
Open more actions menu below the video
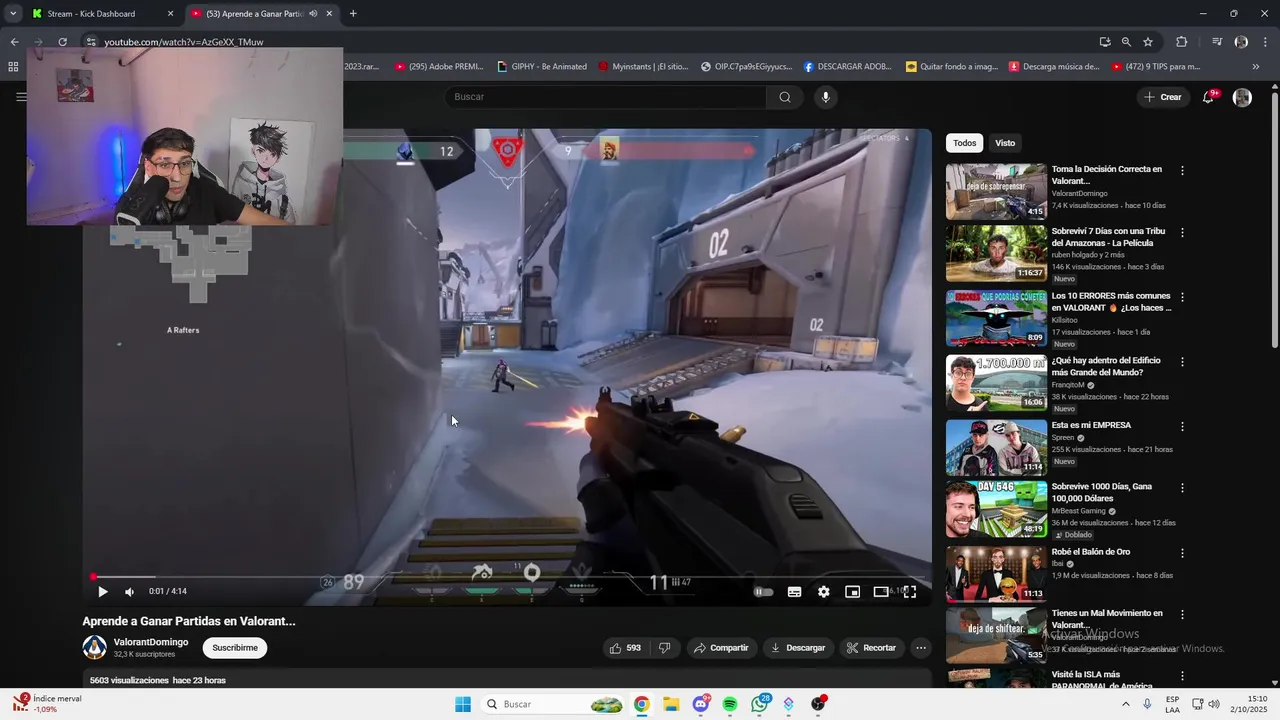[921, 648]
